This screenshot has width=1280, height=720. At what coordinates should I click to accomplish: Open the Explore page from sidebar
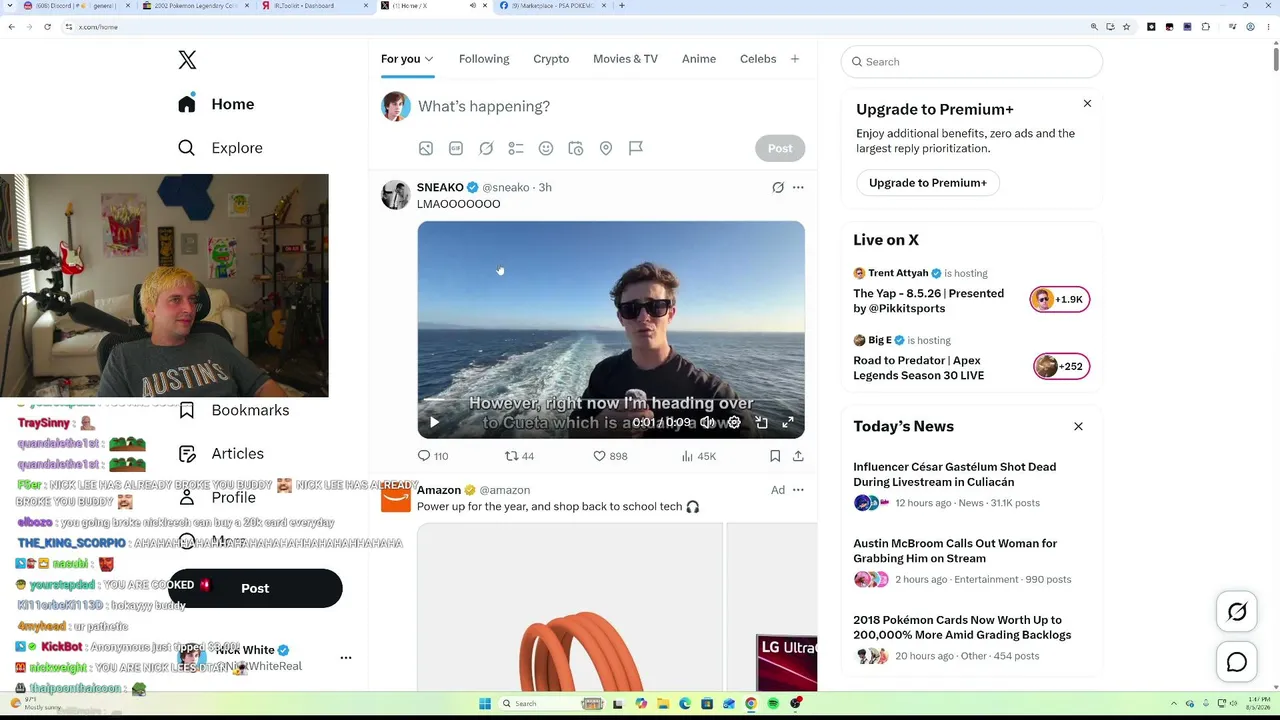tap(220, 148)
